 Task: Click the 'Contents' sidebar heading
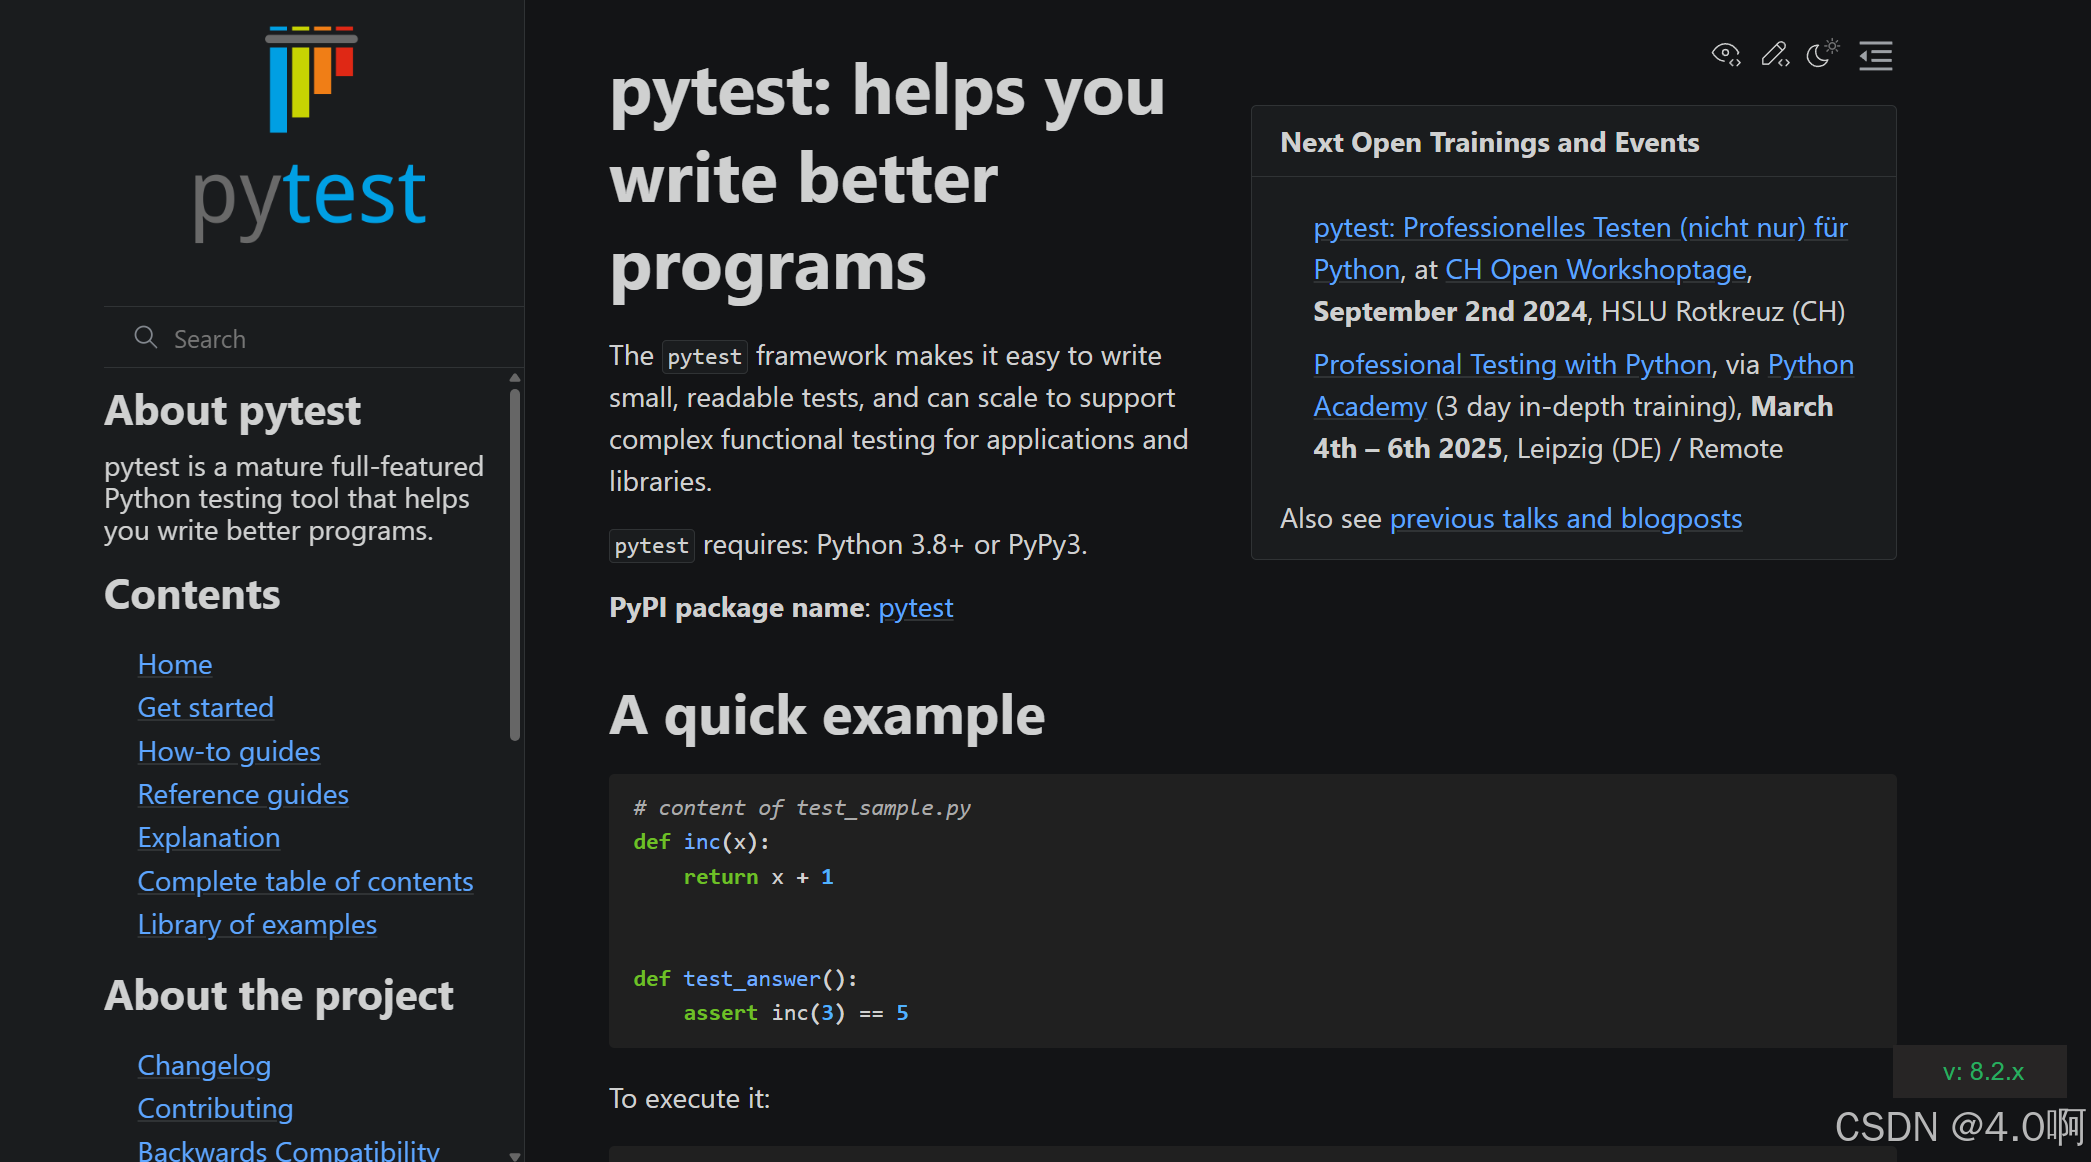tap(192, 594)
